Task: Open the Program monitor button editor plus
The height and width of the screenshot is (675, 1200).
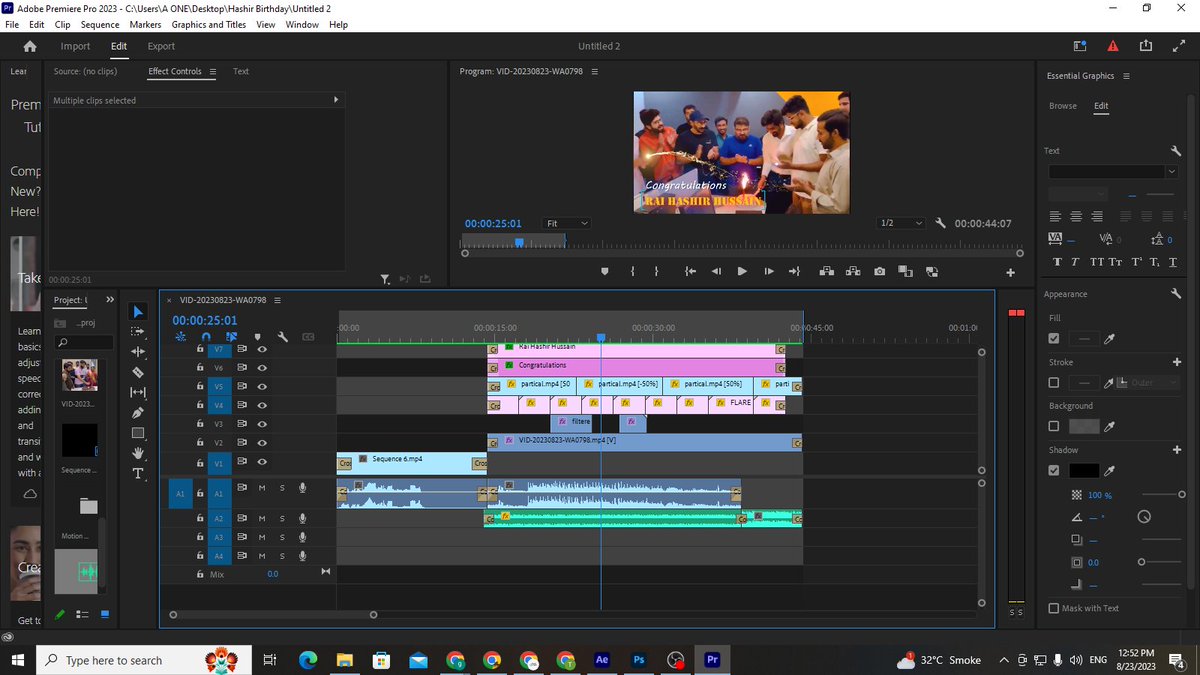Action: tap(1010, 272)
